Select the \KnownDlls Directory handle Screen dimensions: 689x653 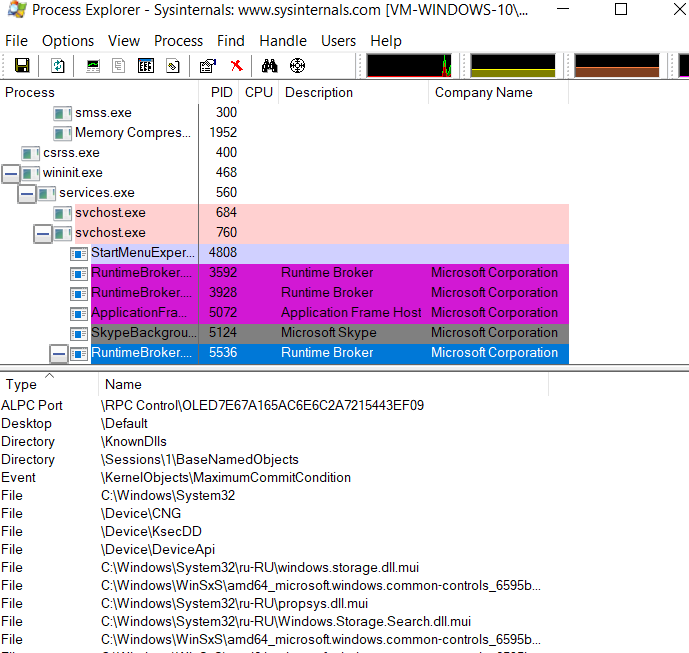pos(274,441)
